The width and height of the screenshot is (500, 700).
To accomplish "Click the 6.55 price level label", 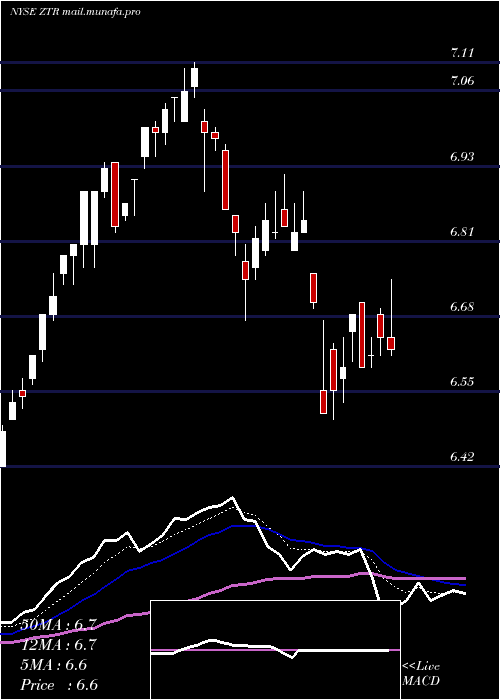I will coord(462,382).
